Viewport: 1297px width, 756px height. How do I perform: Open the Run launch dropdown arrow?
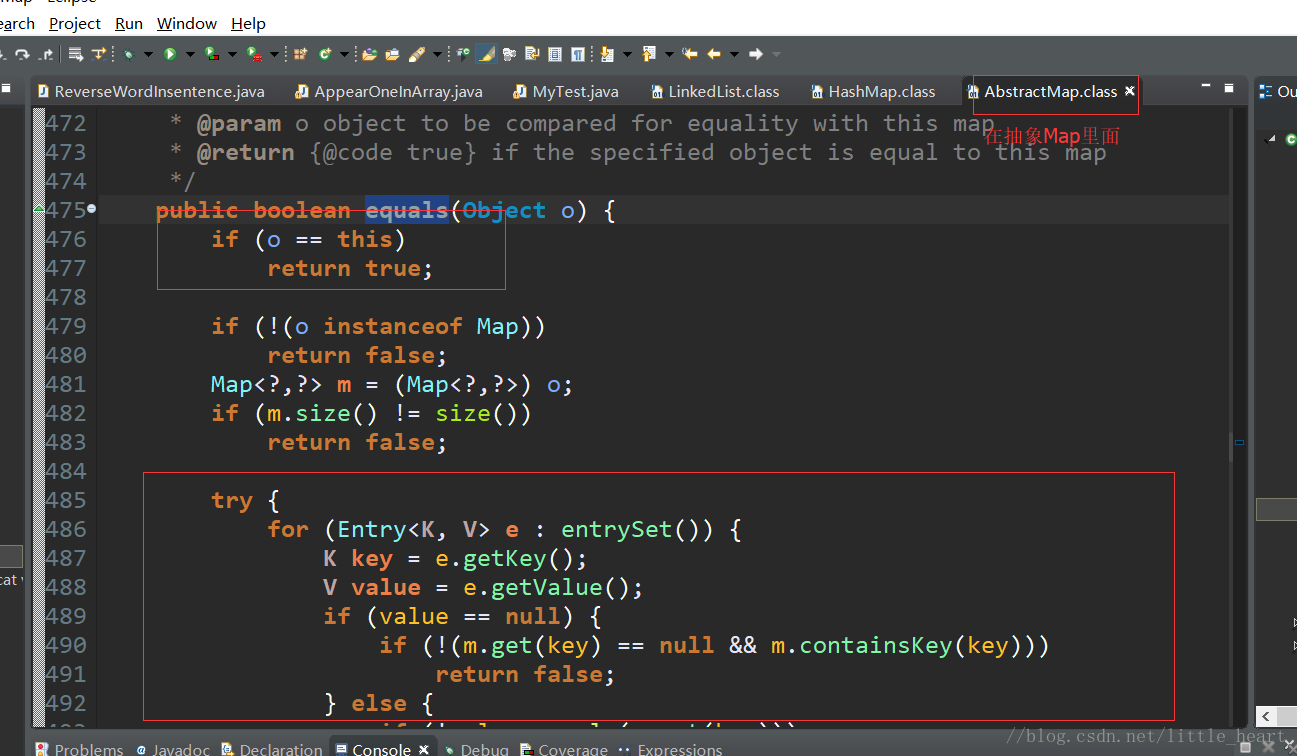pos(190,54)
